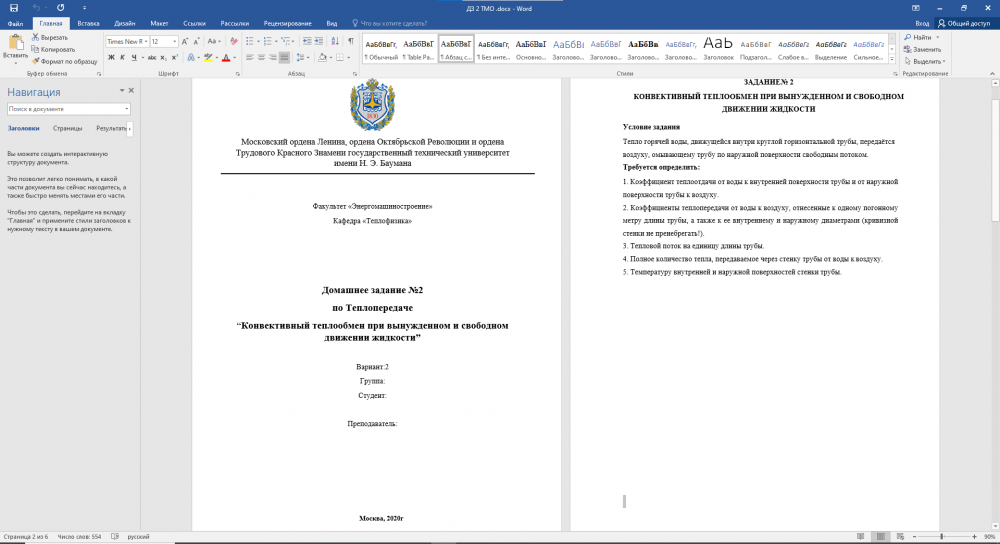The width and height of the screenshot is (1000, 544).
Task: Open the Times New Roman font dropdown
Action: click(145, 42)
